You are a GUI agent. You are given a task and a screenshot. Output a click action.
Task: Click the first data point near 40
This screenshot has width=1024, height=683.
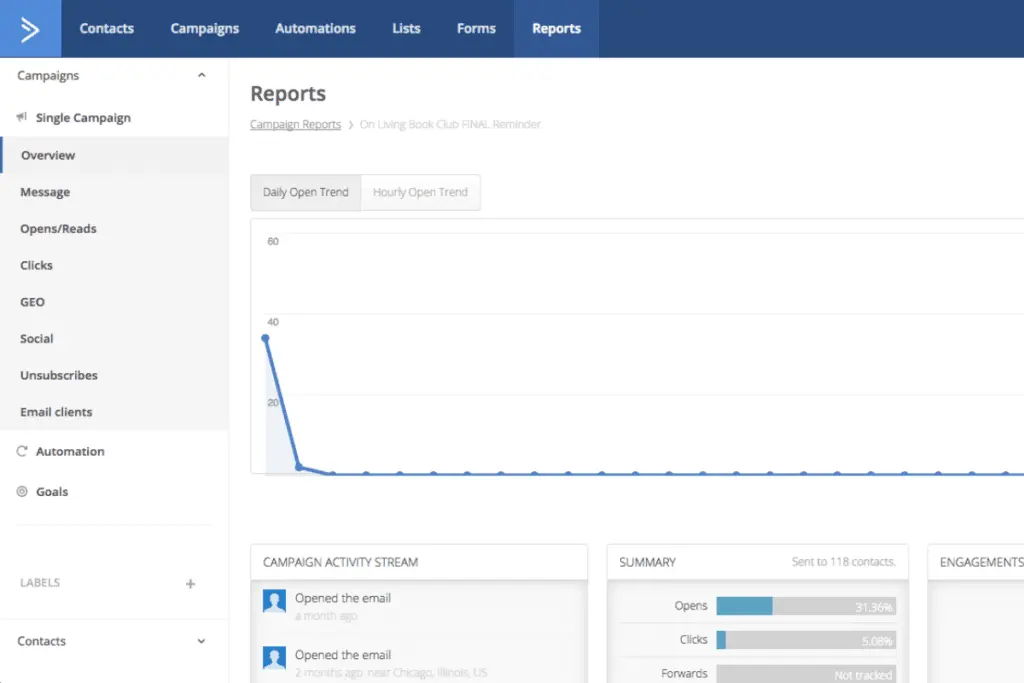point(265,338)
